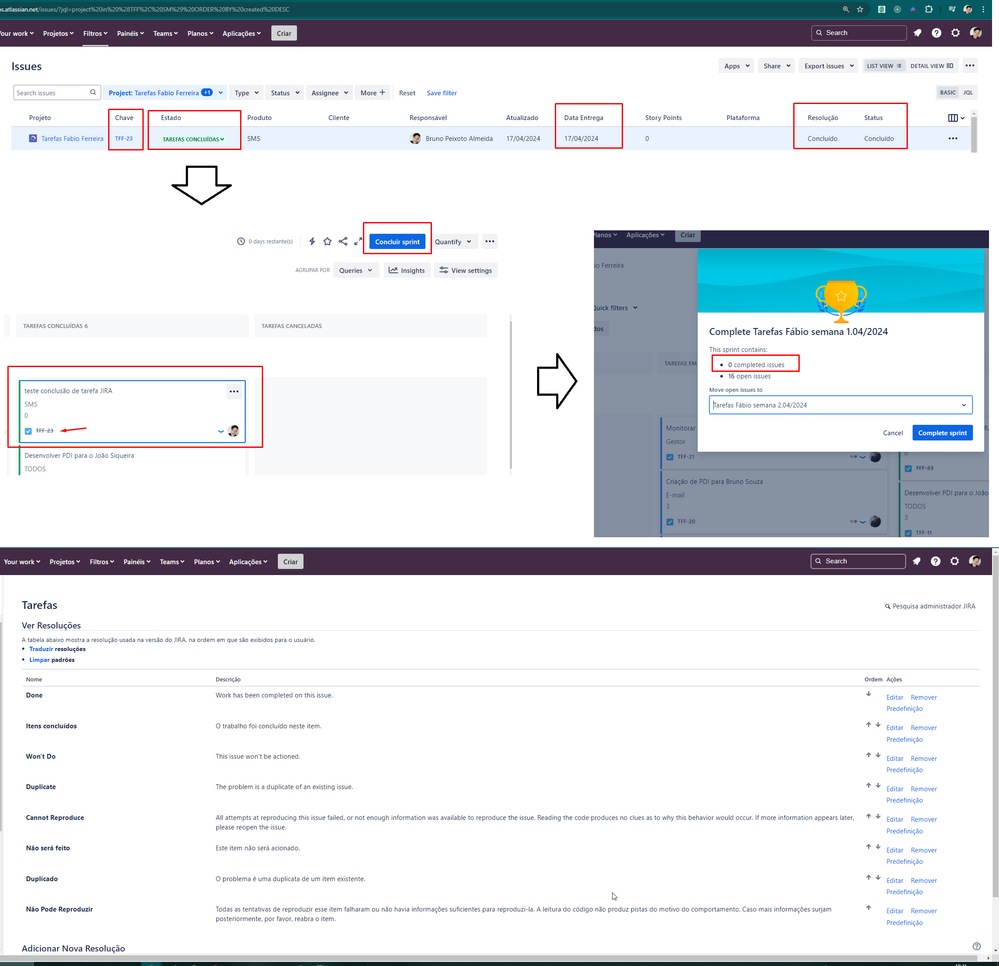The height and width of the screenshot is (966, 999).
Task: Star the sprint board as favorite
Action: [327, 242]
